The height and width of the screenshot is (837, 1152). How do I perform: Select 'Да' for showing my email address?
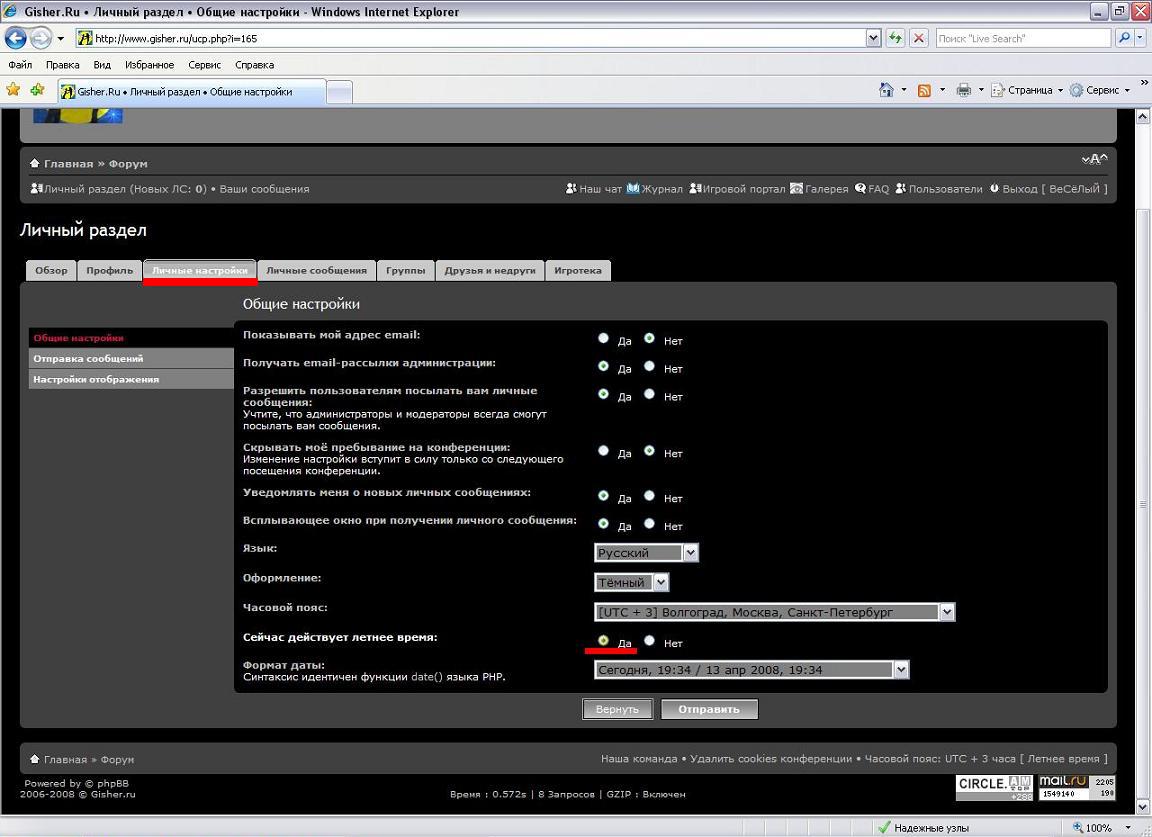(603, 339)
